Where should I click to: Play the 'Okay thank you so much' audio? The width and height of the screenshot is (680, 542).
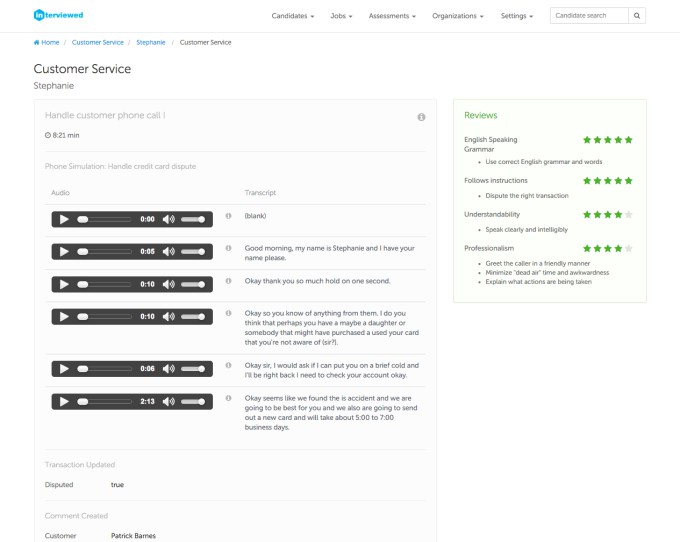pyautogui.click(x=64, y=284)
